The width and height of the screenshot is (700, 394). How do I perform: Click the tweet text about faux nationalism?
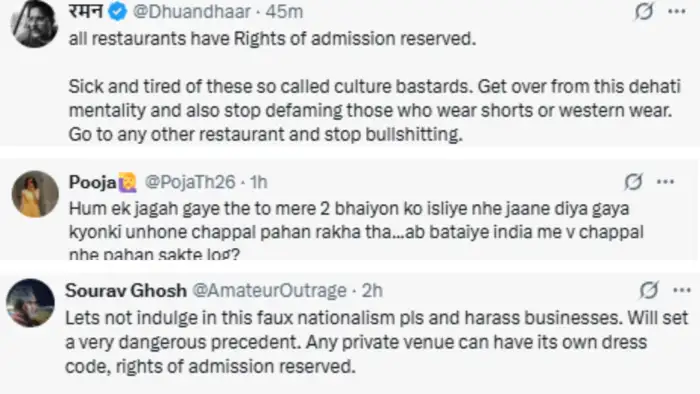pos(377,342)
